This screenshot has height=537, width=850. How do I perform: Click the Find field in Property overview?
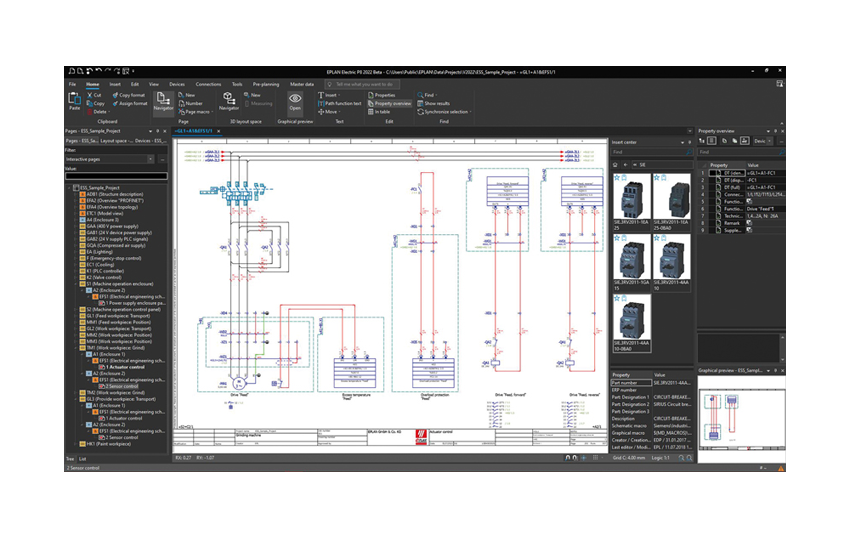740,152
